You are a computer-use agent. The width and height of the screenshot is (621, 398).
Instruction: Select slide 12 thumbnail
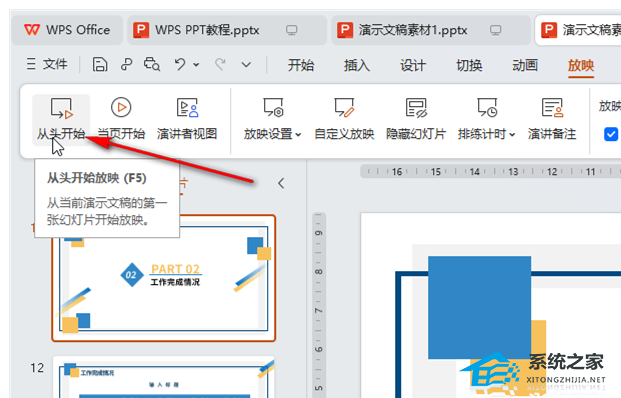click(164, 377)
